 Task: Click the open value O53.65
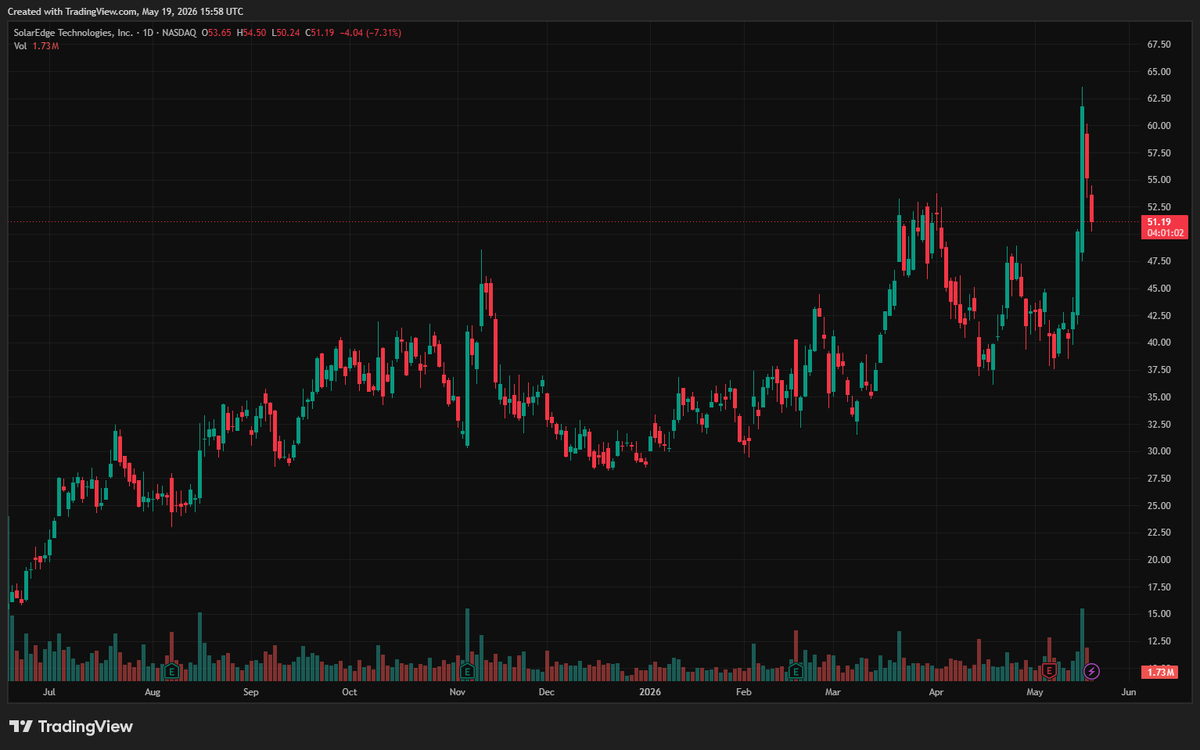pos(217,33)
